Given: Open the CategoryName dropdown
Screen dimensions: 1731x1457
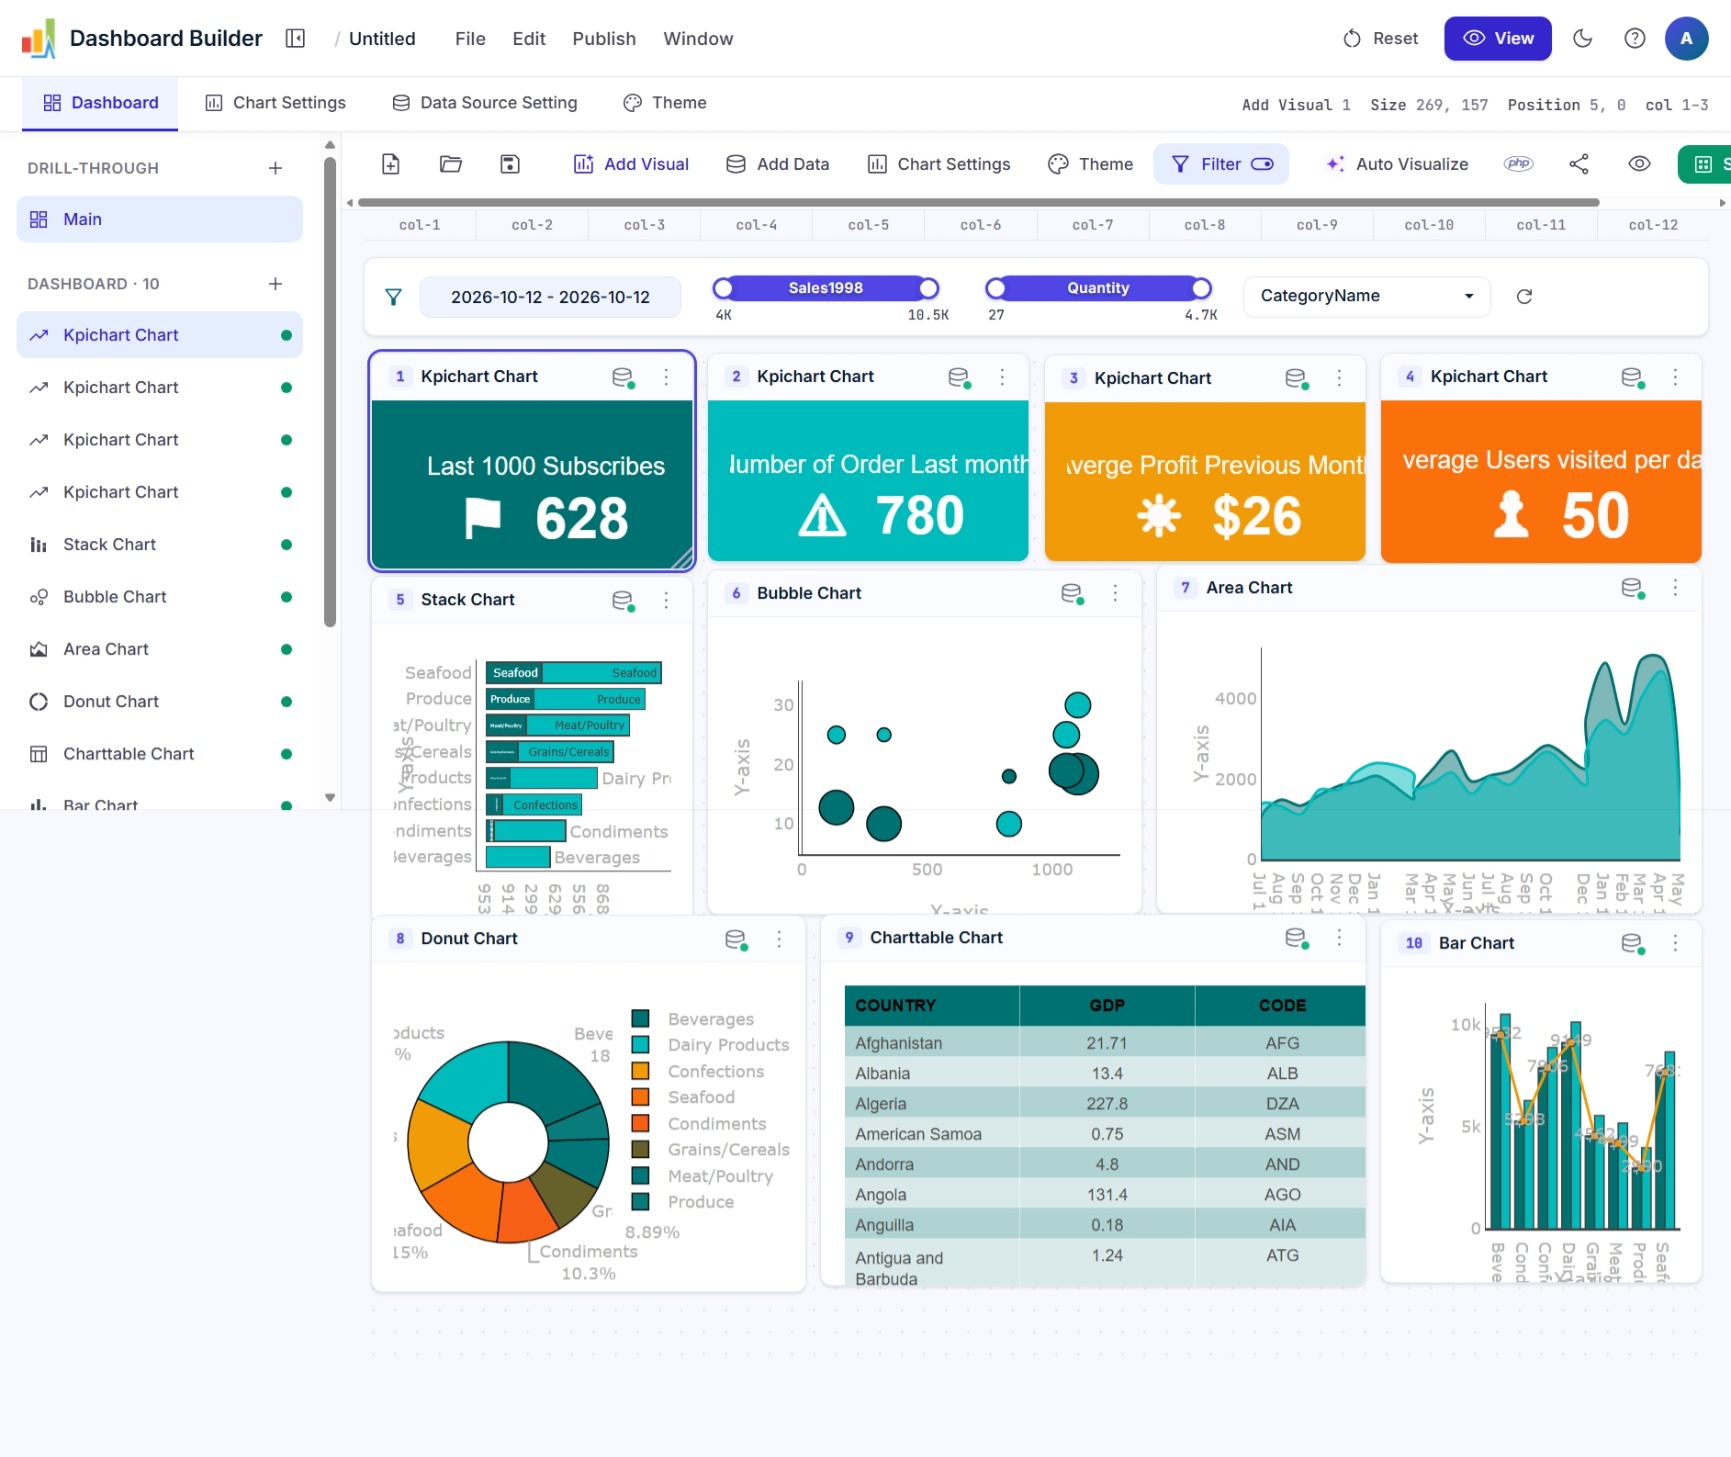Looking at the screenshot, I should pyautogui.click(x=1366, y=296).
